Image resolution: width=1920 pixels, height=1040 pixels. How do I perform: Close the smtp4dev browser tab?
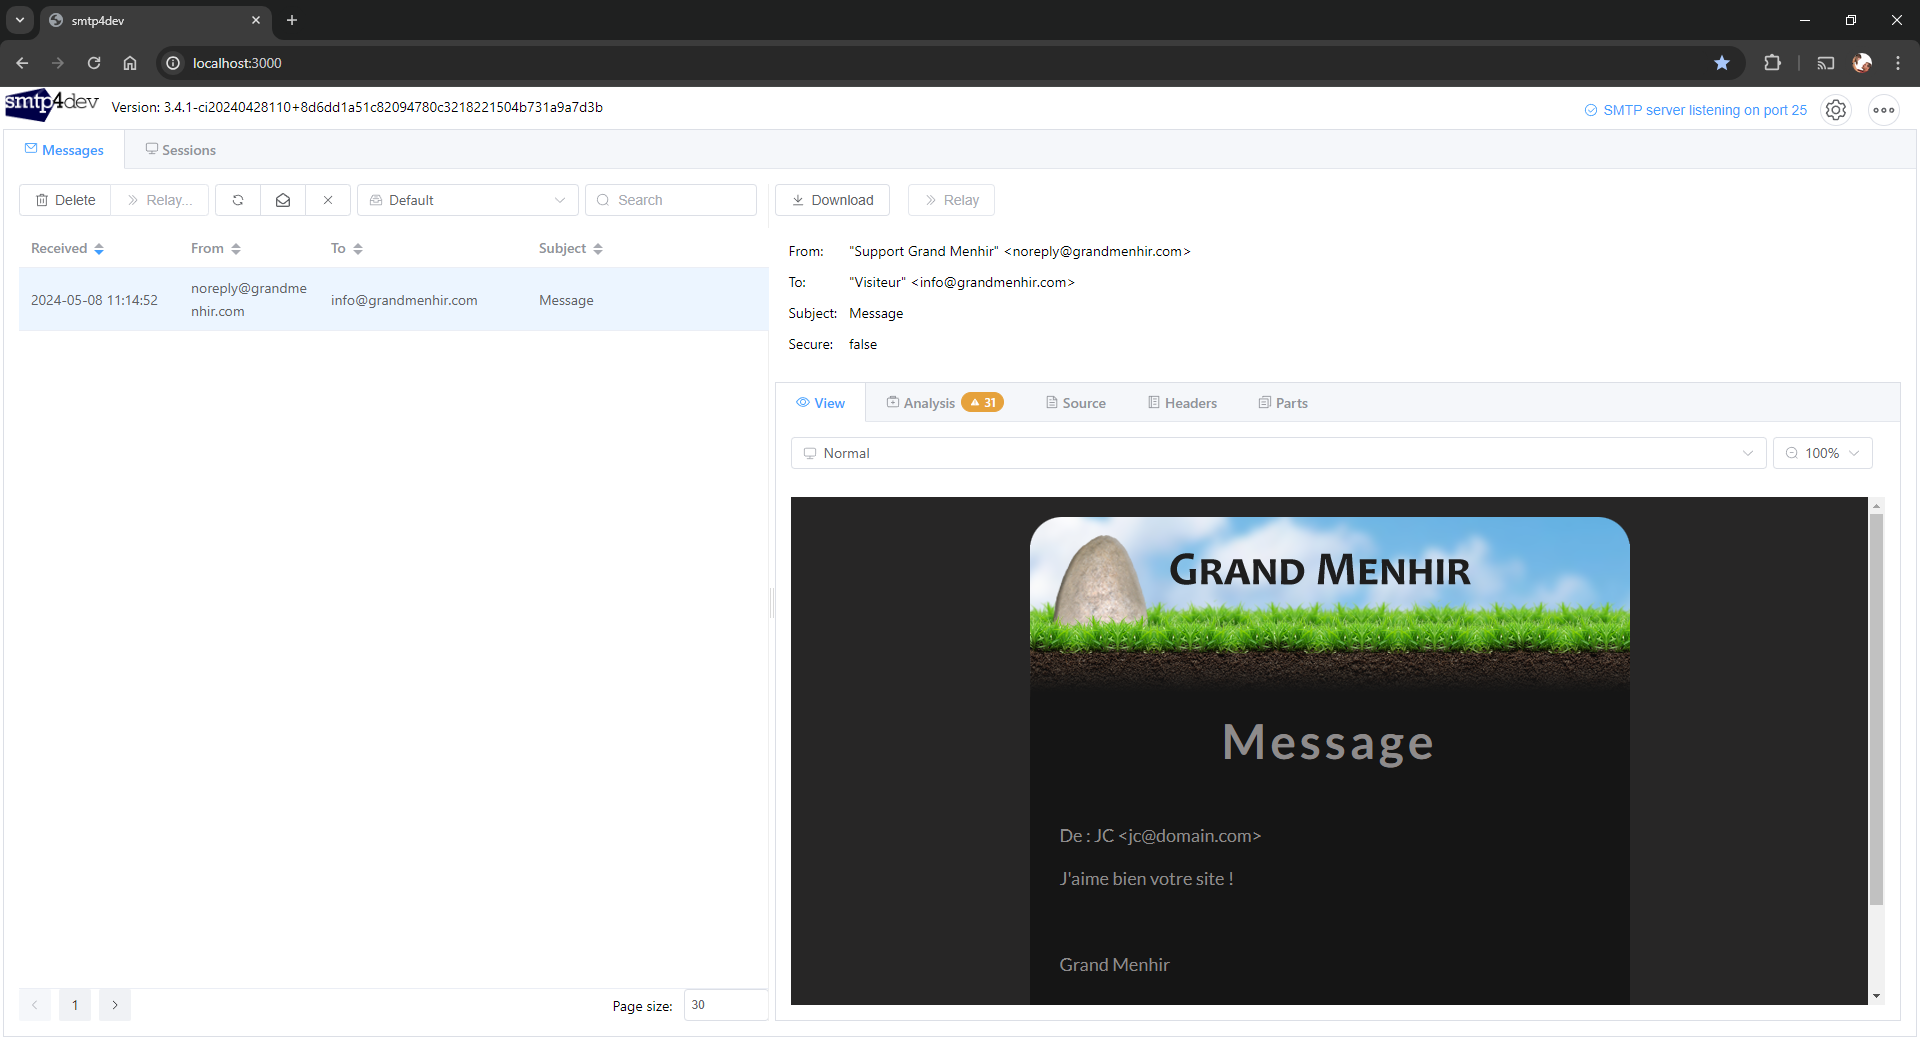(x=256, y=20)
